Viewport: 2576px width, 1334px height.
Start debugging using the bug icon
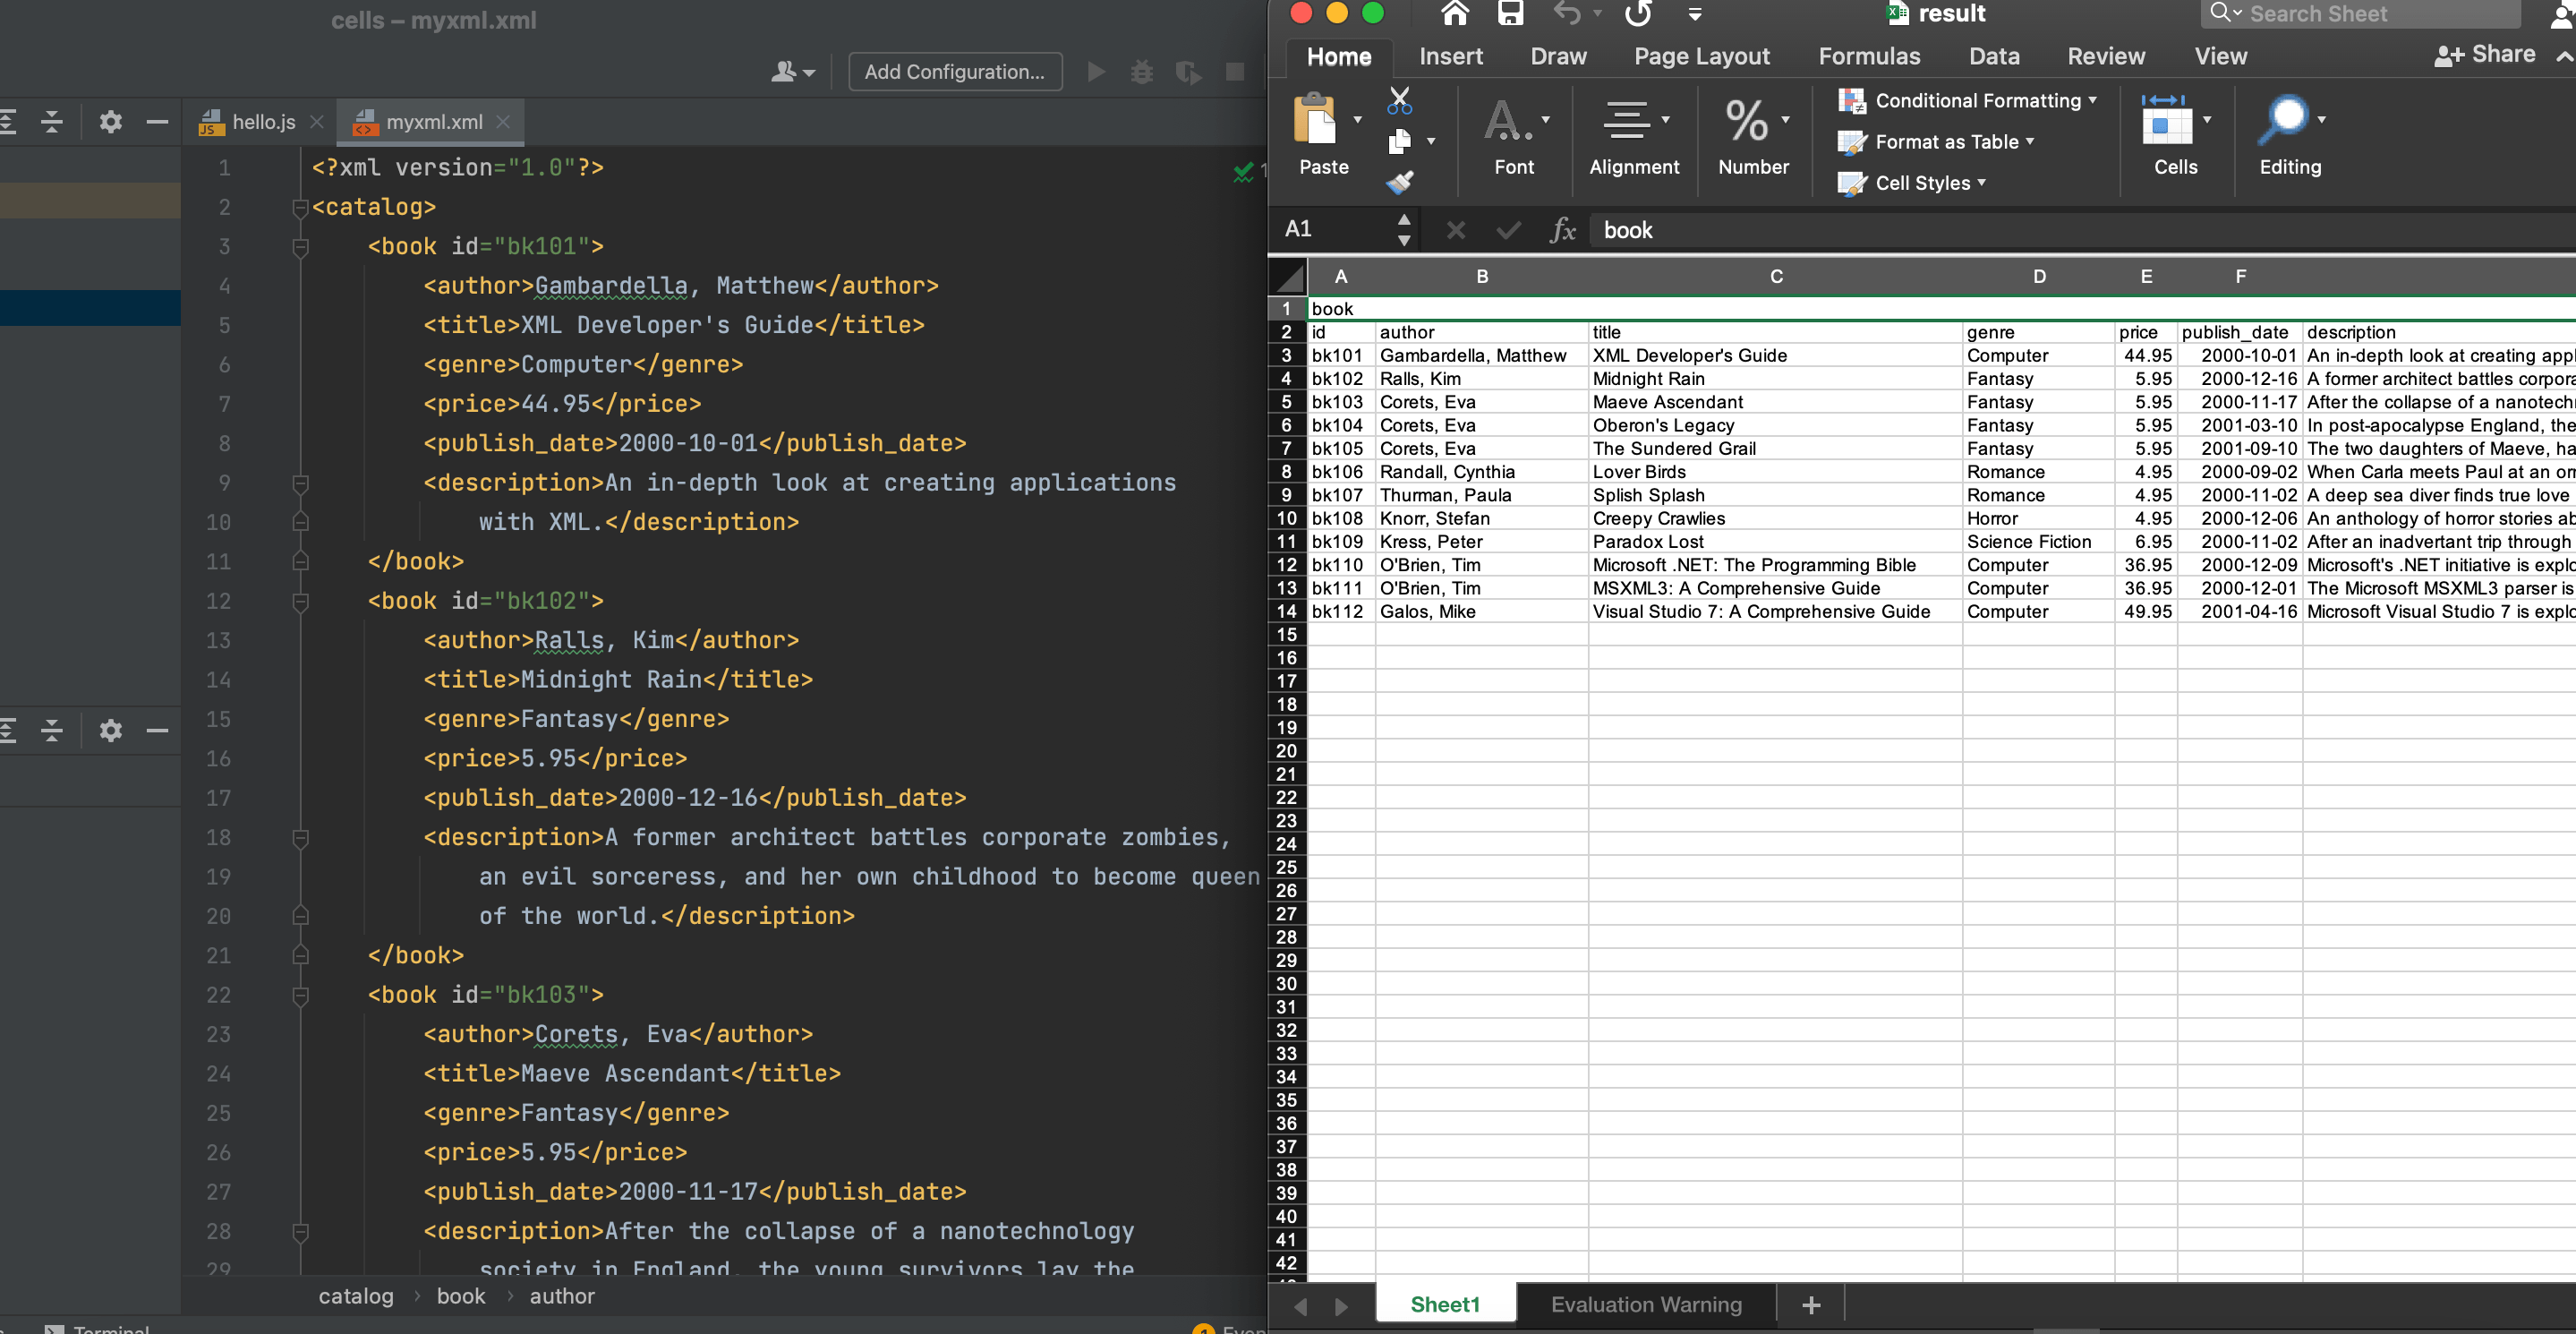coord(1141,71)
